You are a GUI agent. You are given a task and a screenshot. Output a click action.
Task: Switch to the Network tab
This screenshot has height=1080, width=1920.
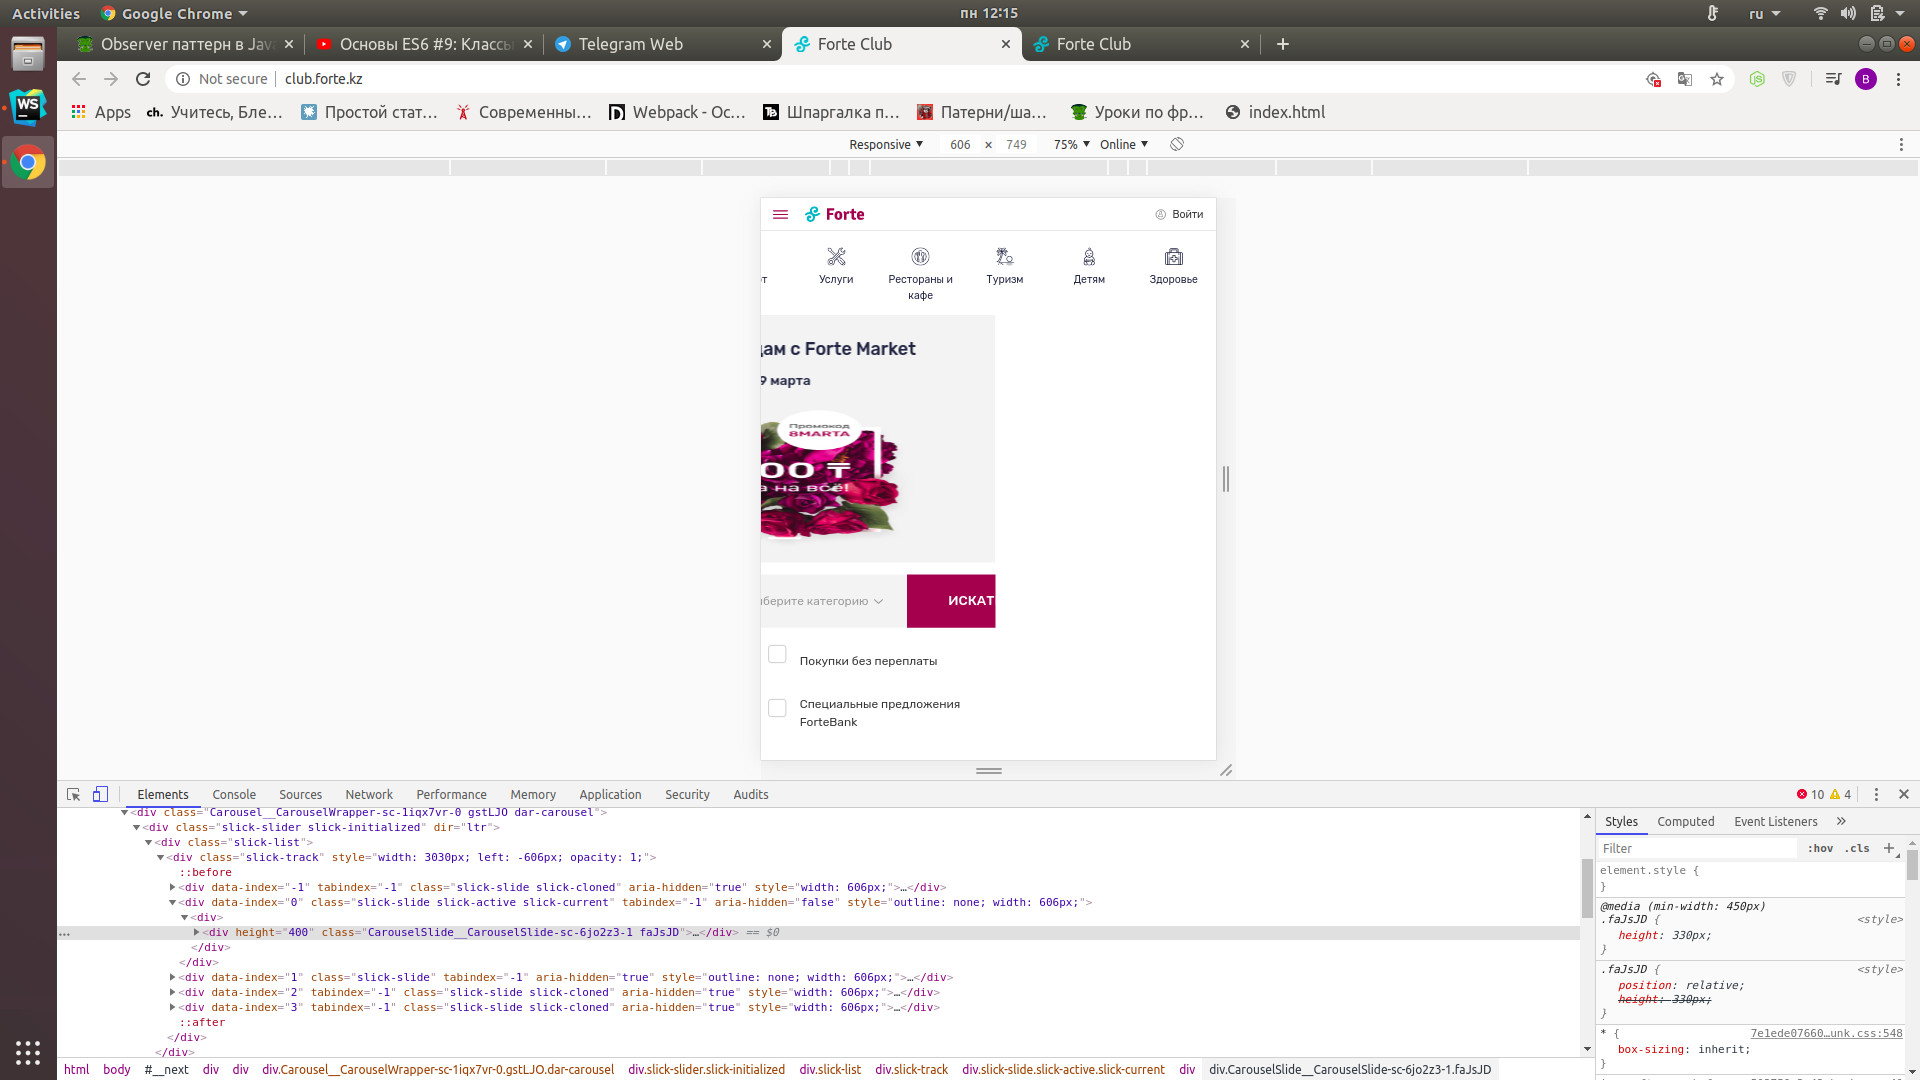click(369, 794)
